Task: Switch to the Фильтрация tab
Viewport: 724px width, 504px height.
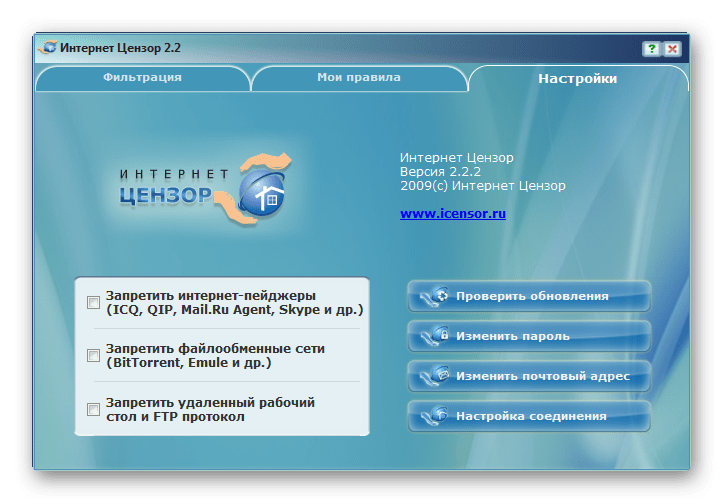Action: click(x=142, y=78)
